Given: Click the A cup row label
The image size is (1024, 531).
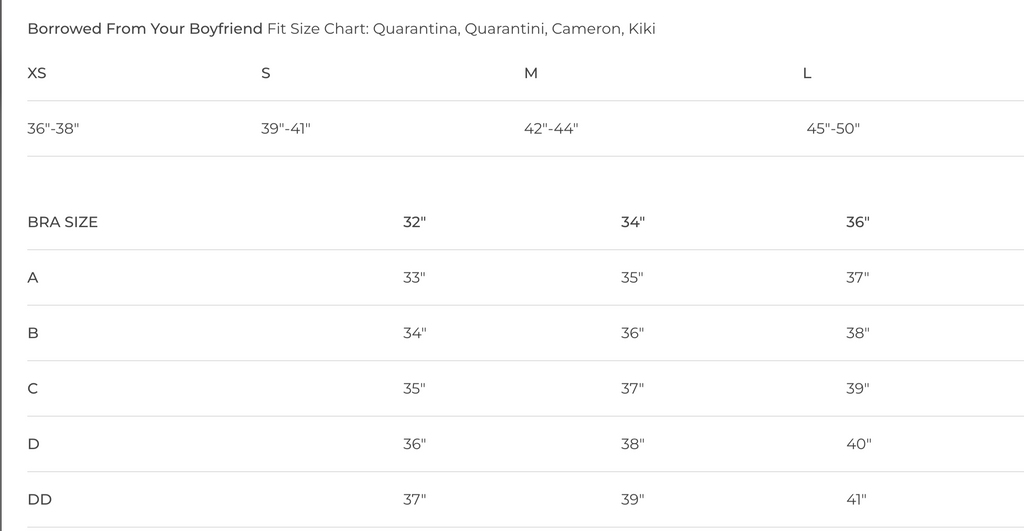Looking at the screenshot, I should click(x=33, y=277).
